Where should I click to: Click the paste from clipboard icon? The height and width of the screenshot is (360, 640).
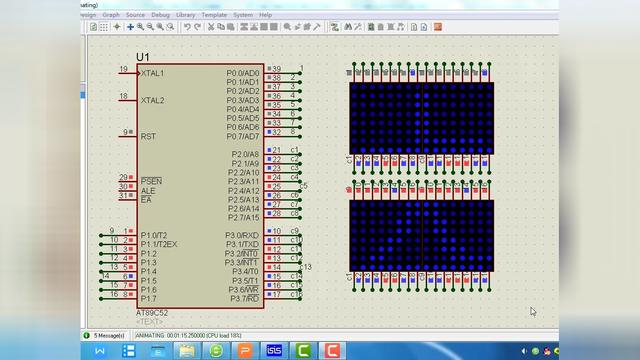click(231, 27)
